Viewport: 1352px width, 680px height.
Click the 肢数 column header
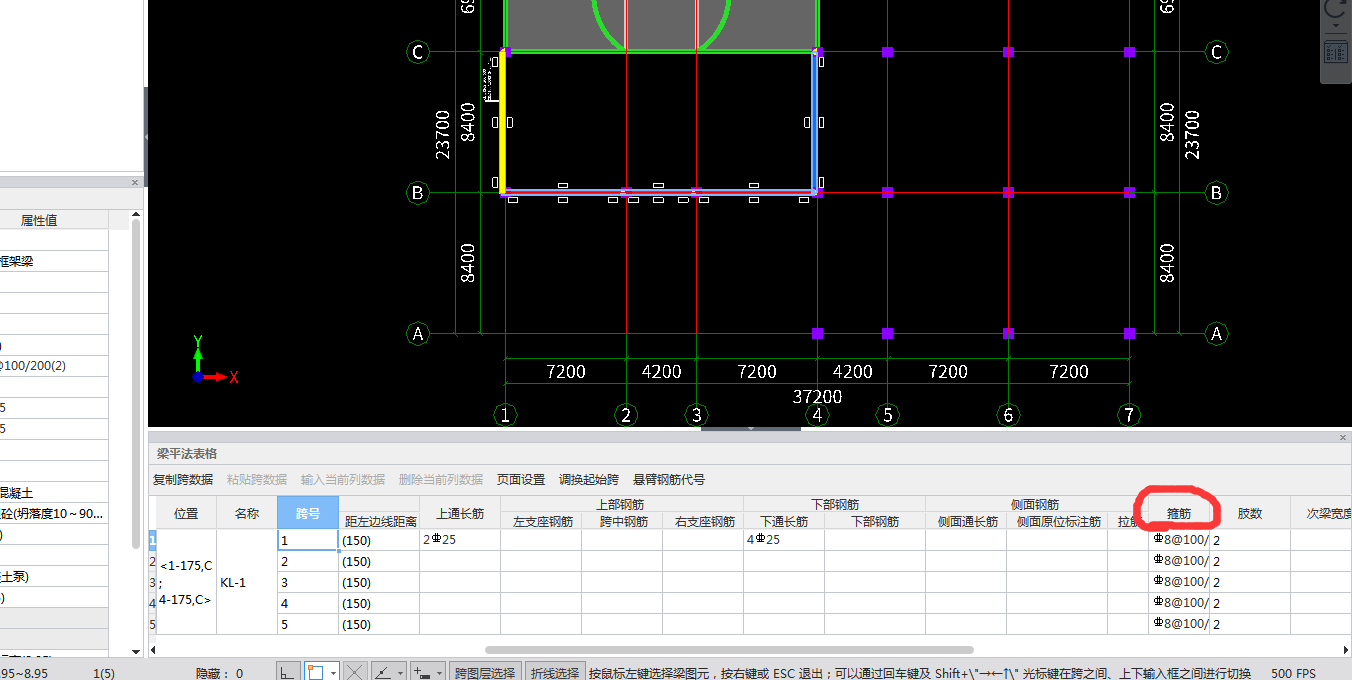1250,512
